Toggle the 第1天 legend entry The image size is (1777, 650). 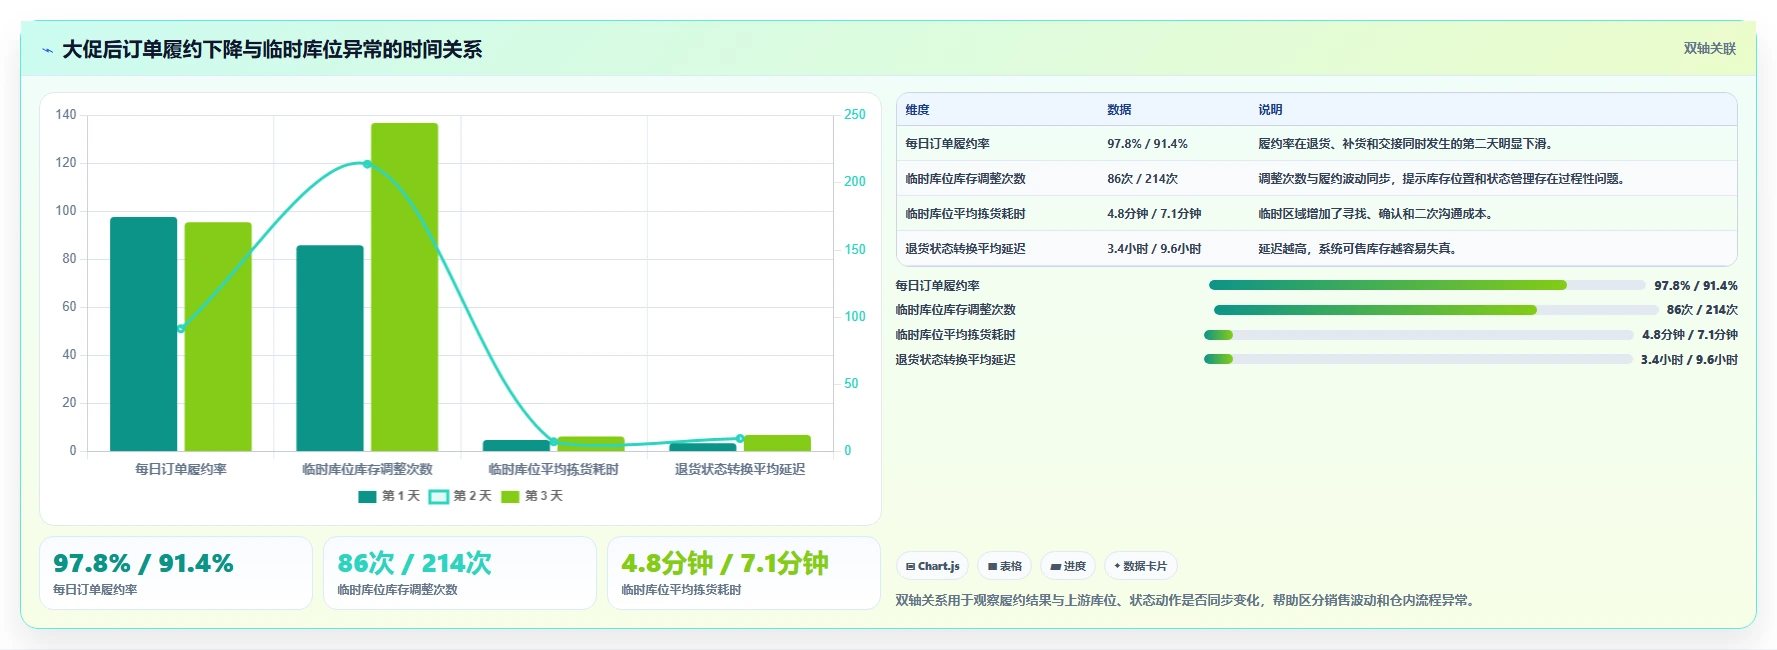tap(389, 496)
